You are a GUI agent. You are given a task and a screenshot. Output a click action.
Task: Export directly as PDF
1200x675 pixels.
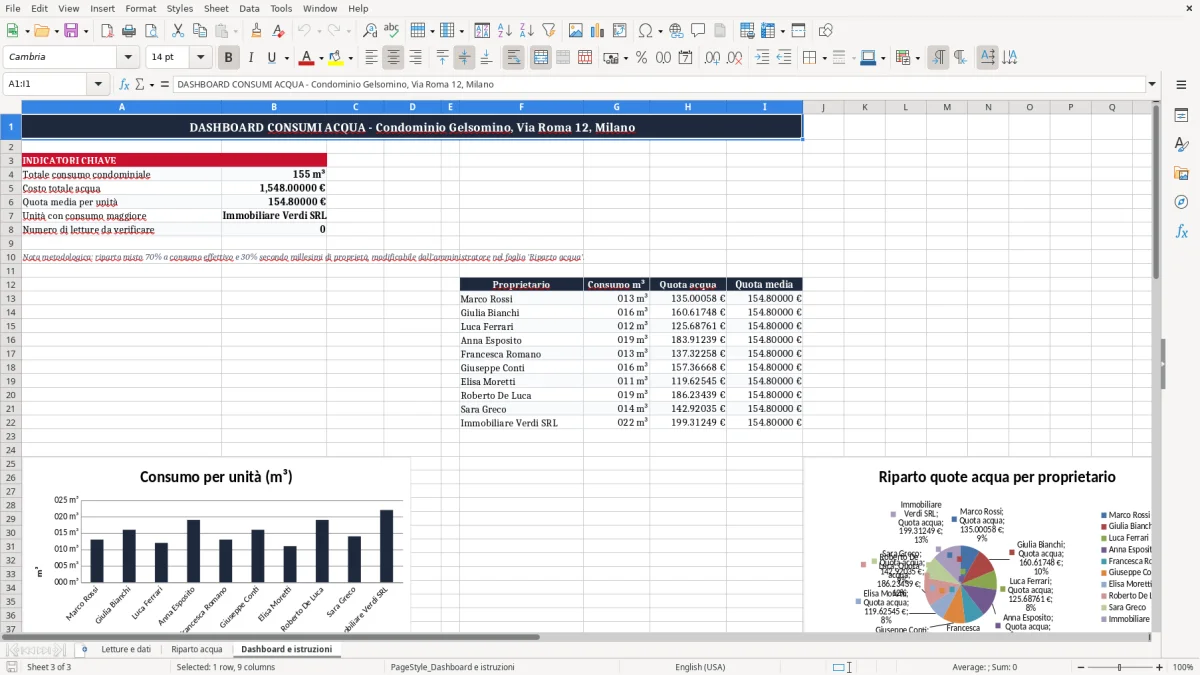pyautogui.click(x=107, y=31)
